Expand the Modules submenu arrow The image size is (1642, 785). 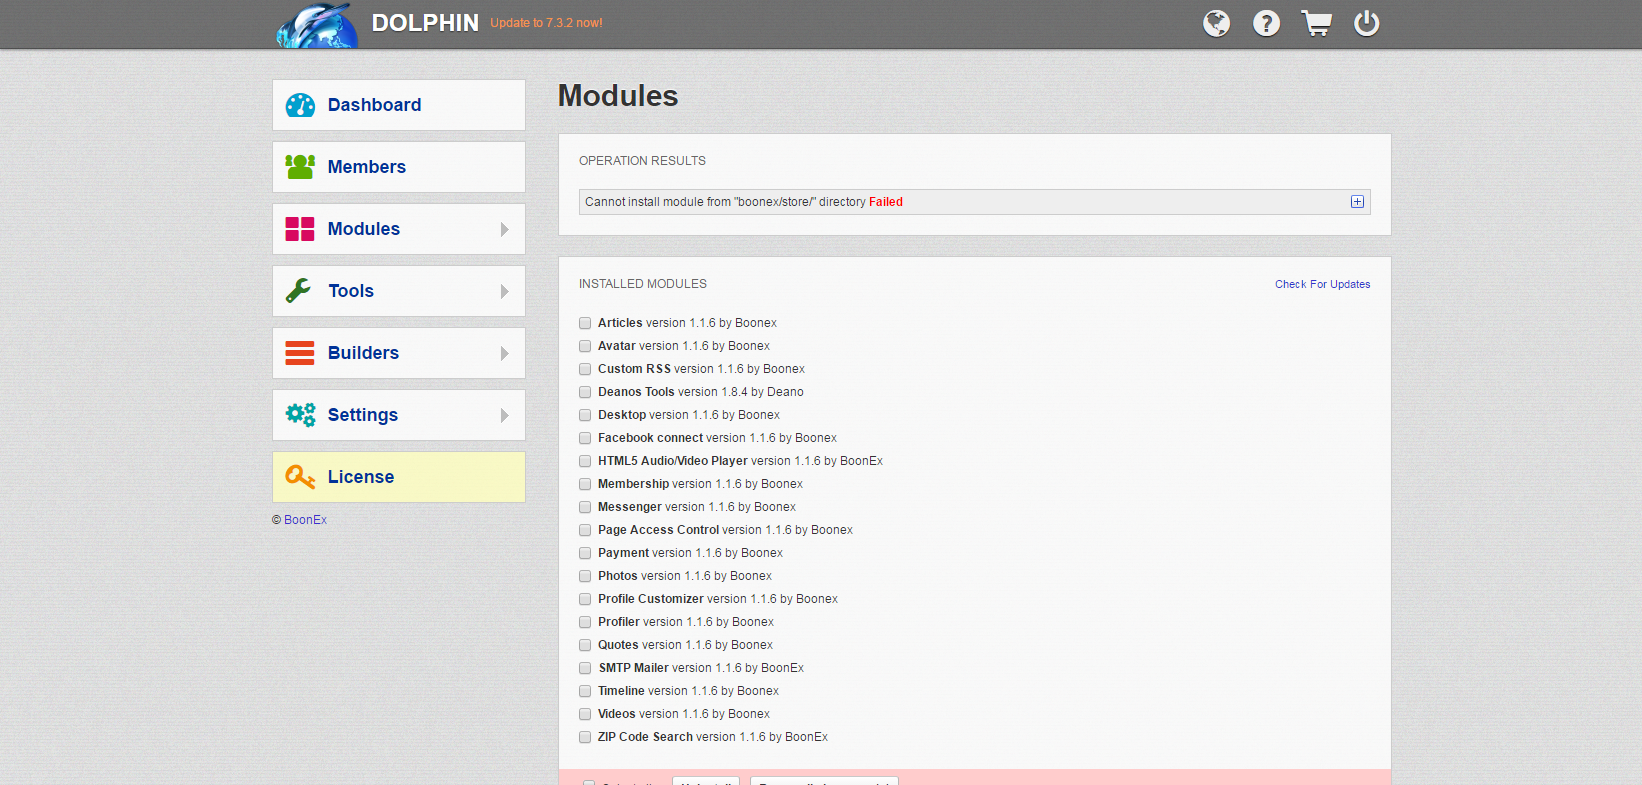click(x=505, y=229)
